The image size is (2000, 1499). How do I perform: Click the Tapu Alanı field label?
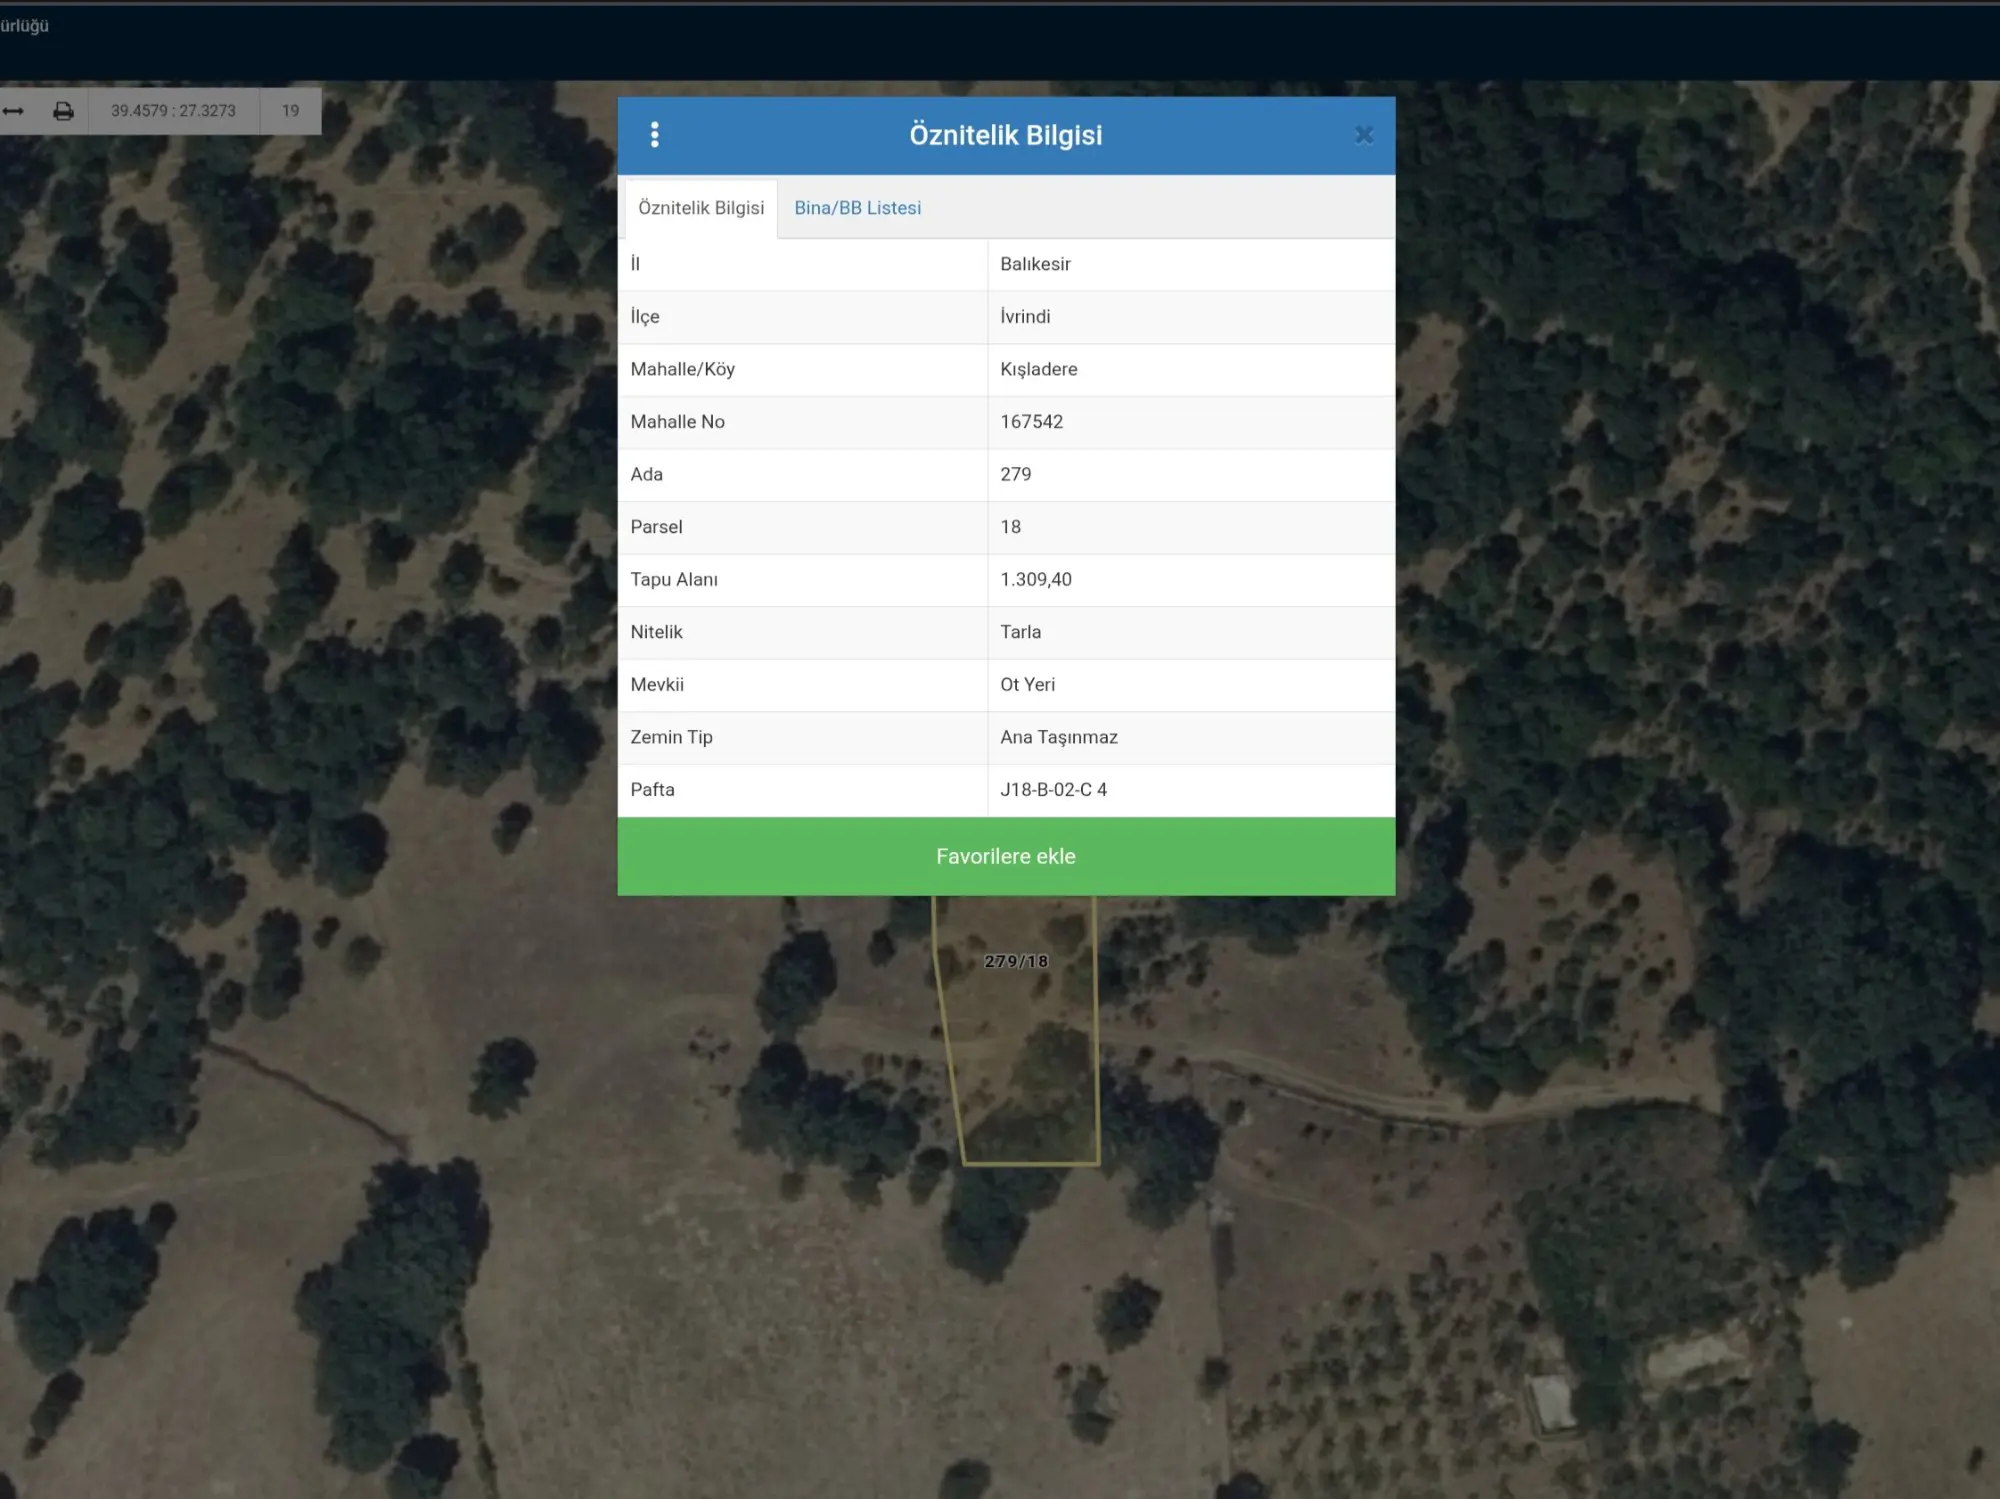click(674, 580)
